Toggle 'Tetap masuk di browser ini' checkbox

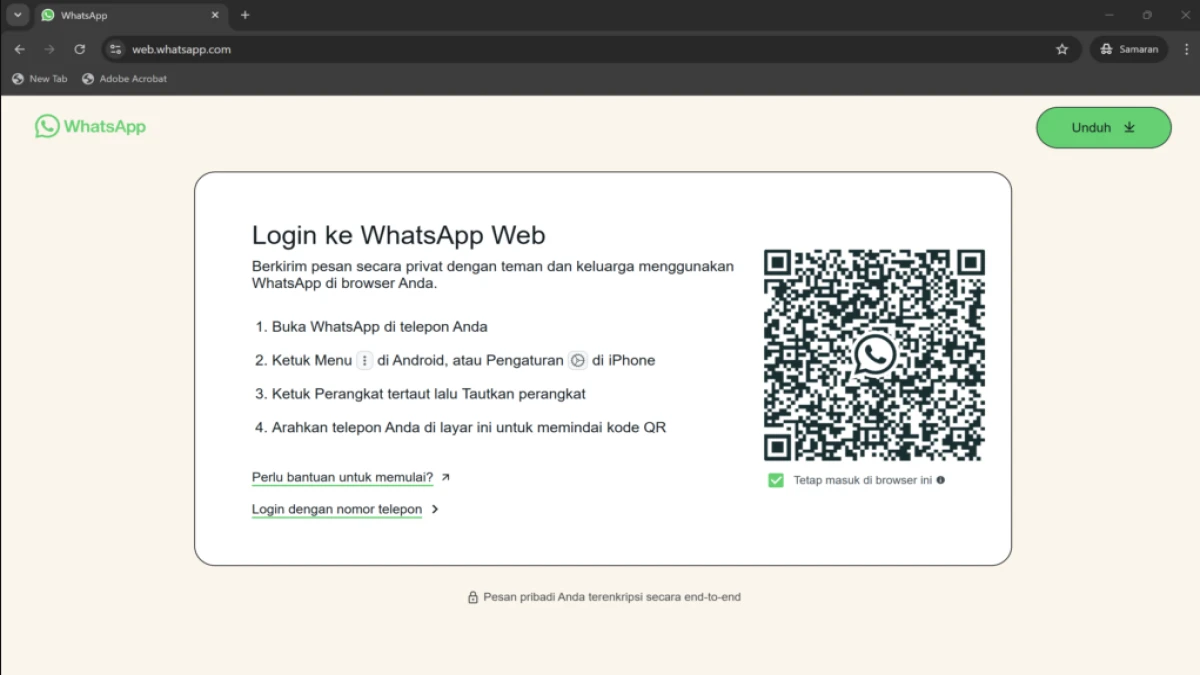(x=776, y=480)
